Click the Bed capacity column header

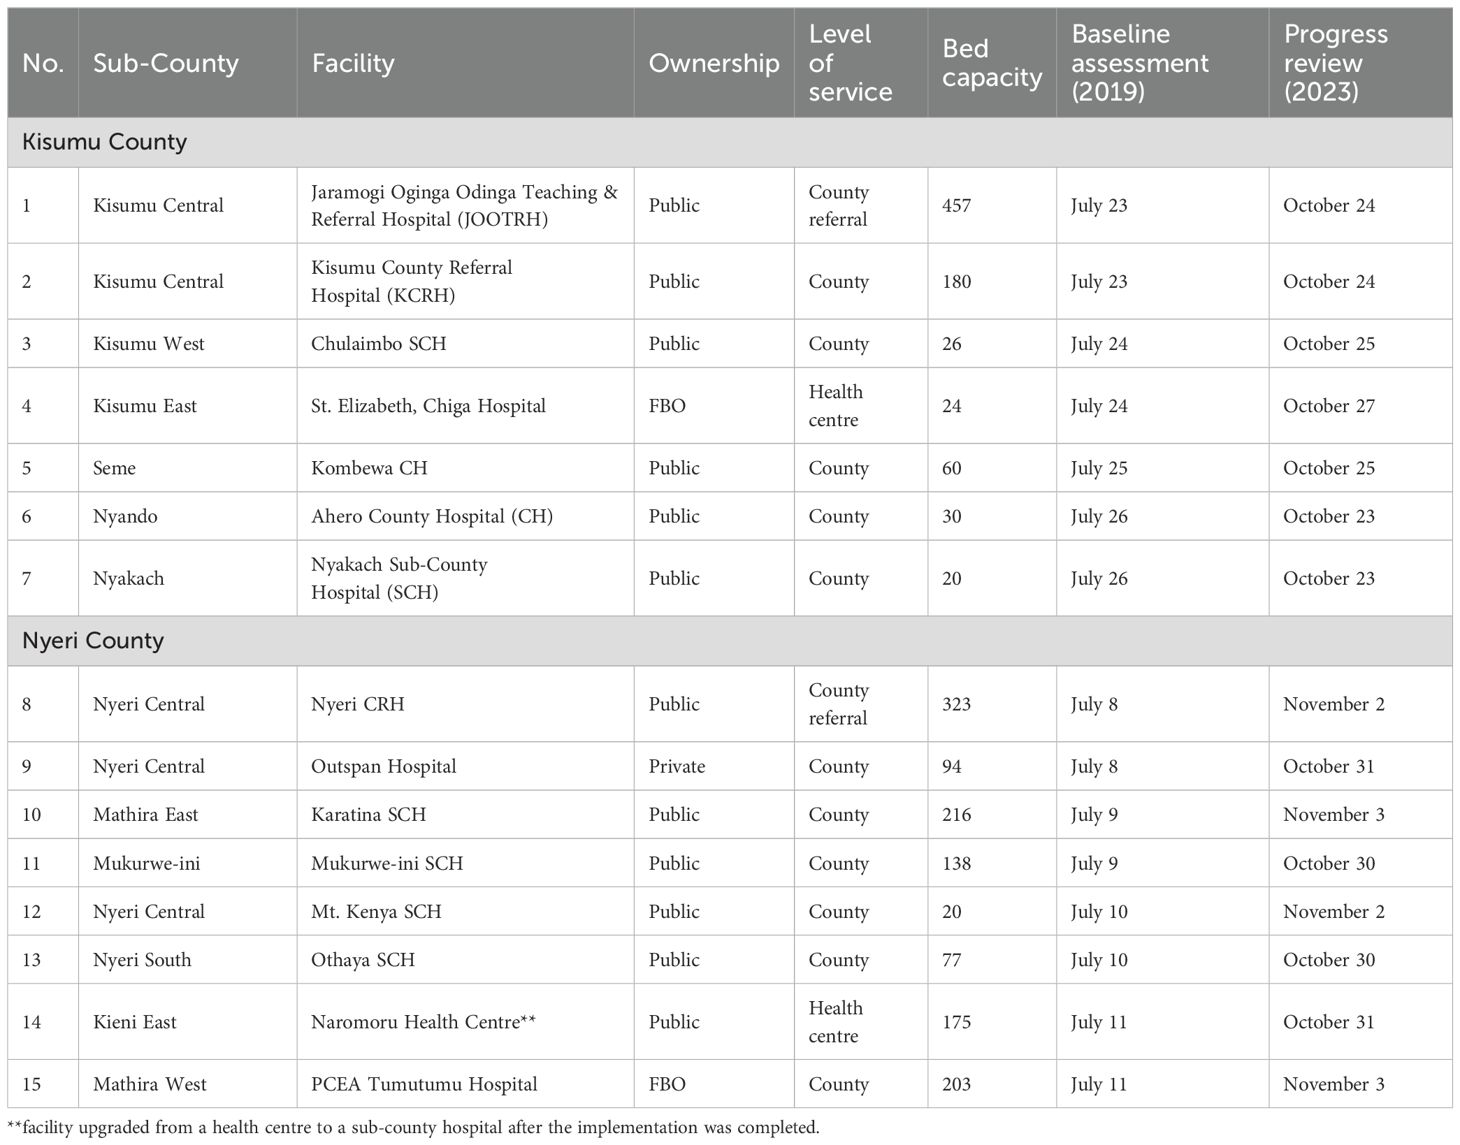tap(992, 63)
